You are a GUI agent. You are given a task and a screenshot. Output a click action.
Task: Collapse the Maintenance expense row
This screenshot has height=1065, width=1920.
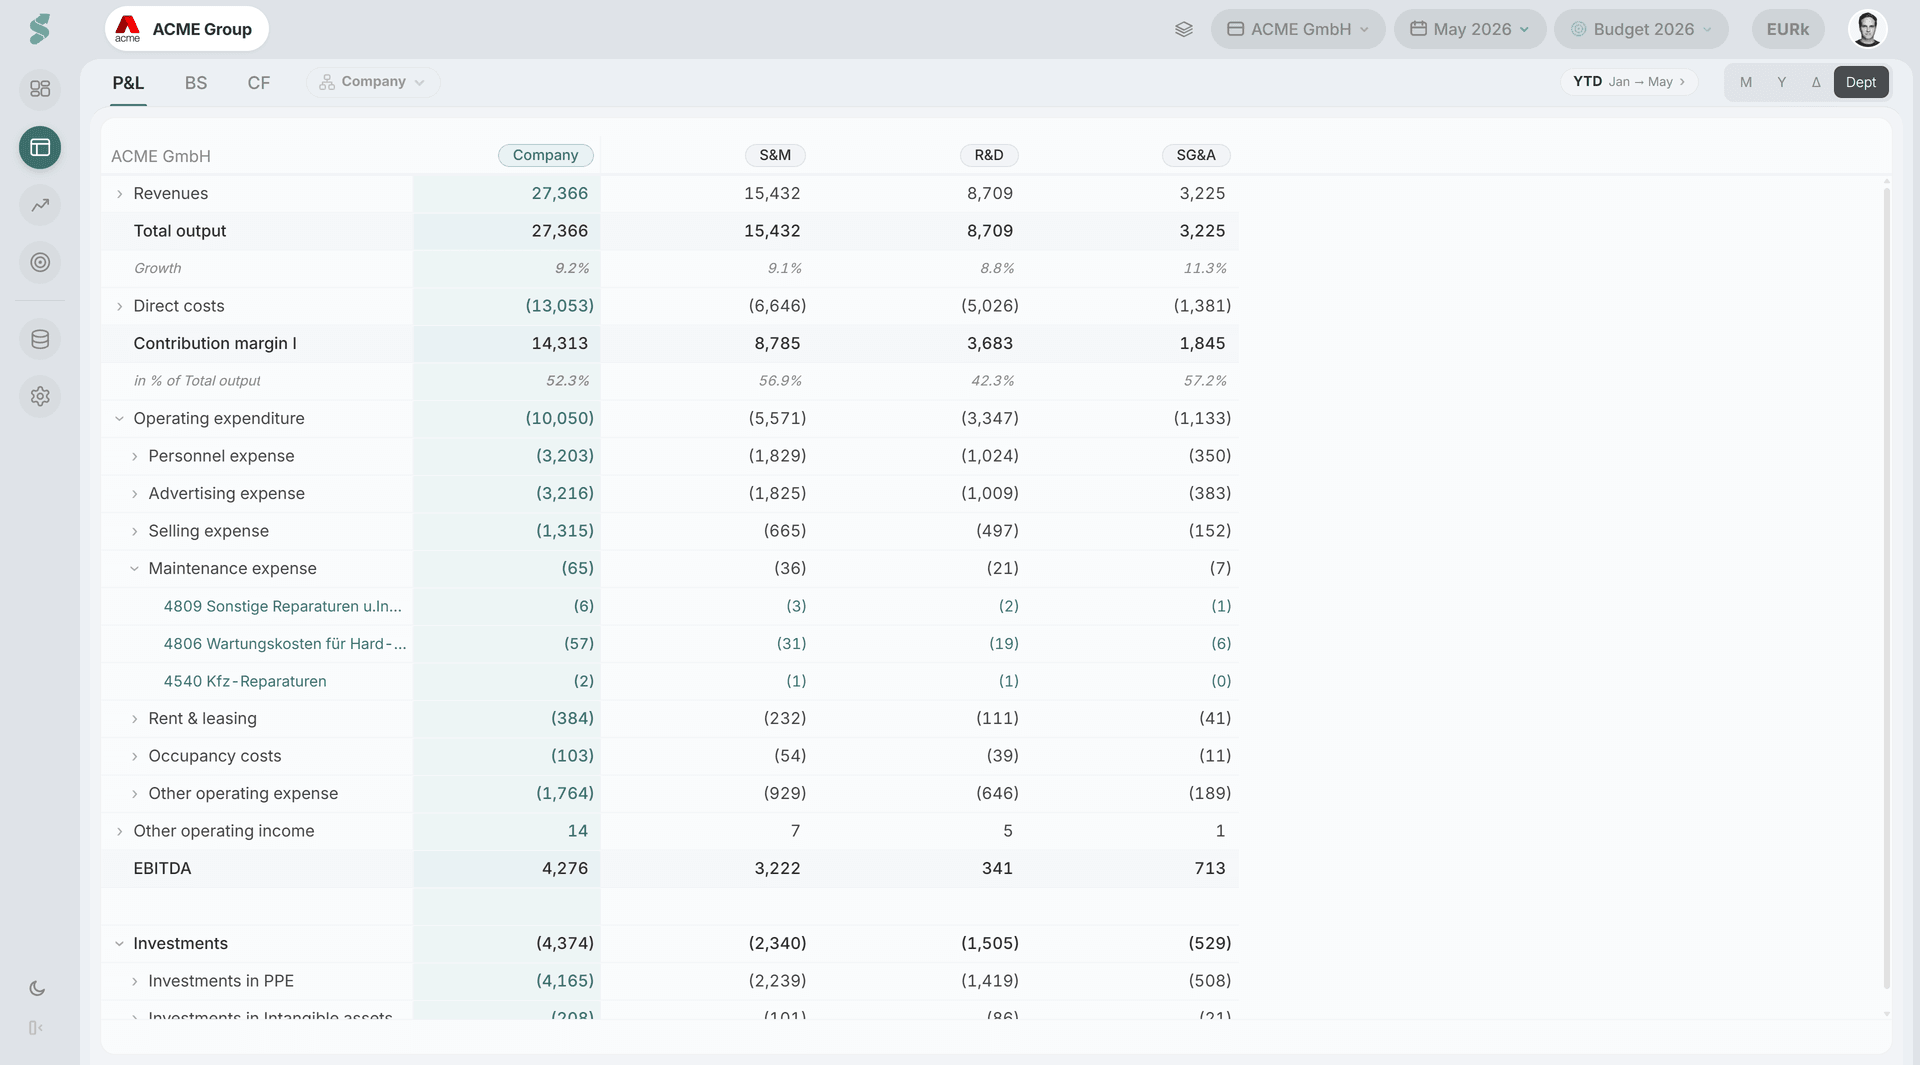point(134,568)
